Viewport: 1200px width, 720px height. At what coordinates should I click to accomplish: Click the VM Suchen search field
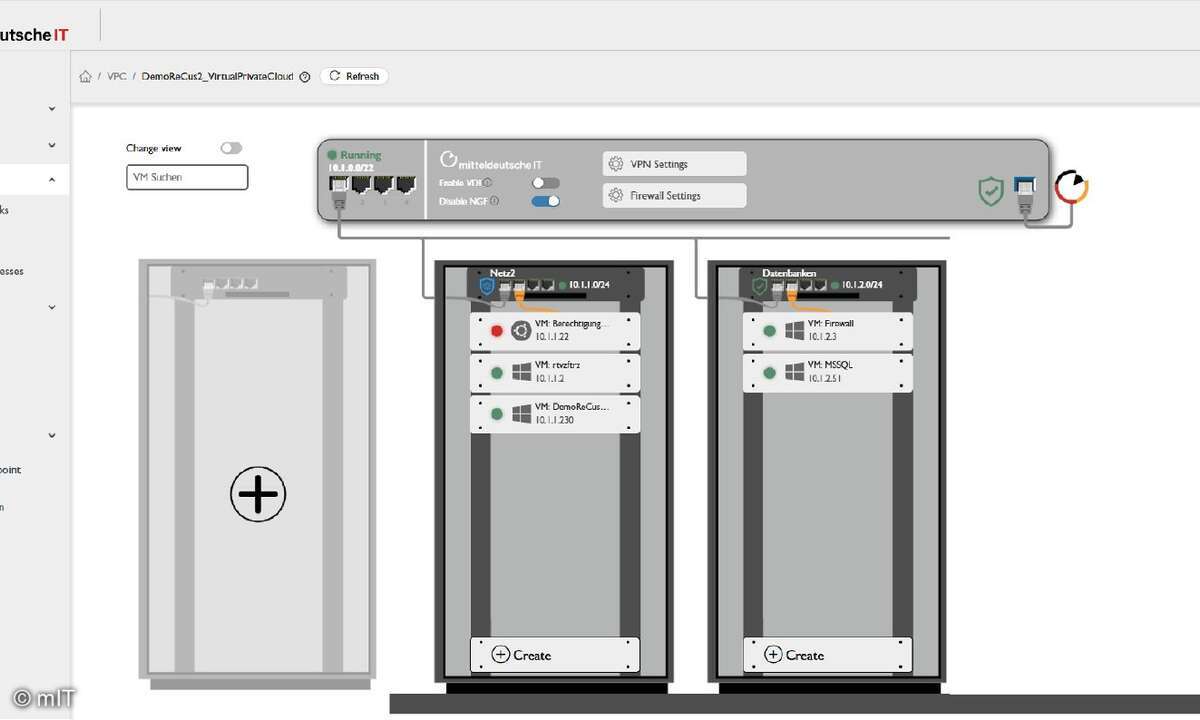(x=187, y=178)
